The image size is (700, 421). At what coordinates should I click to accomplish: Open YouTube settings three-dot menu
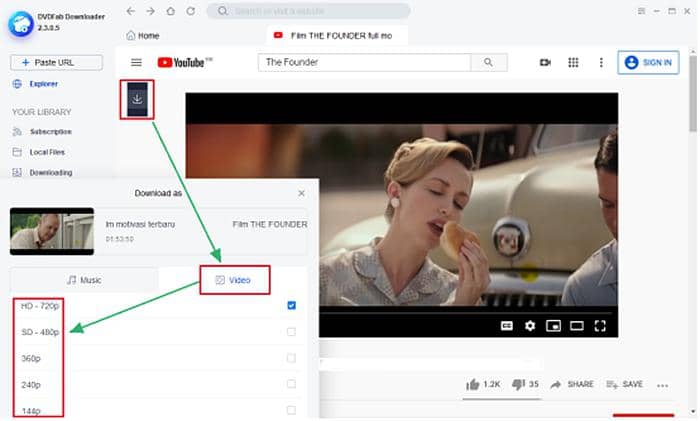coord(601,63)
